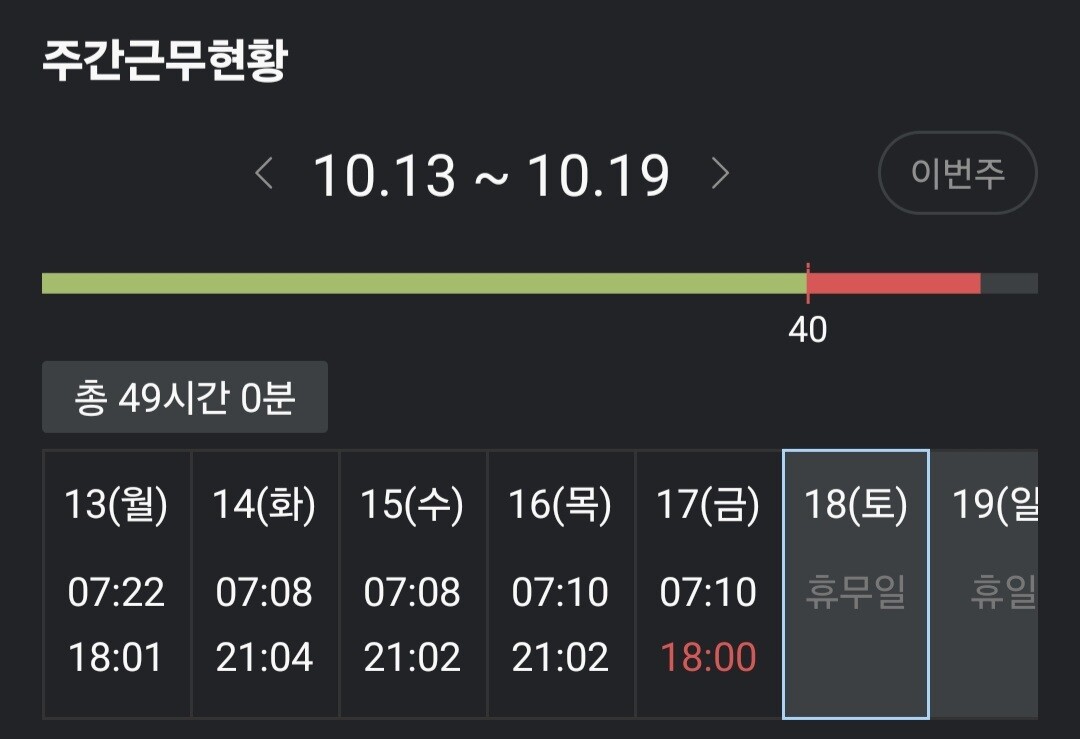
Task: Click the red overtime bar segment
Action: [893, 283]
